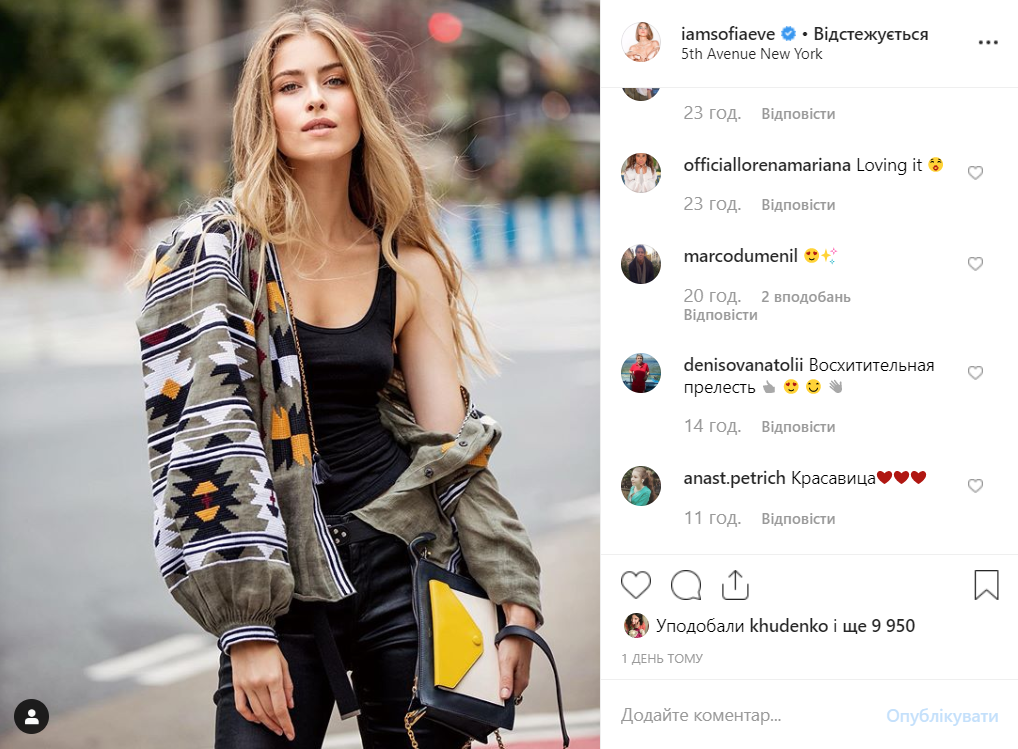Open khudenko from the likes line

(788, 626)
